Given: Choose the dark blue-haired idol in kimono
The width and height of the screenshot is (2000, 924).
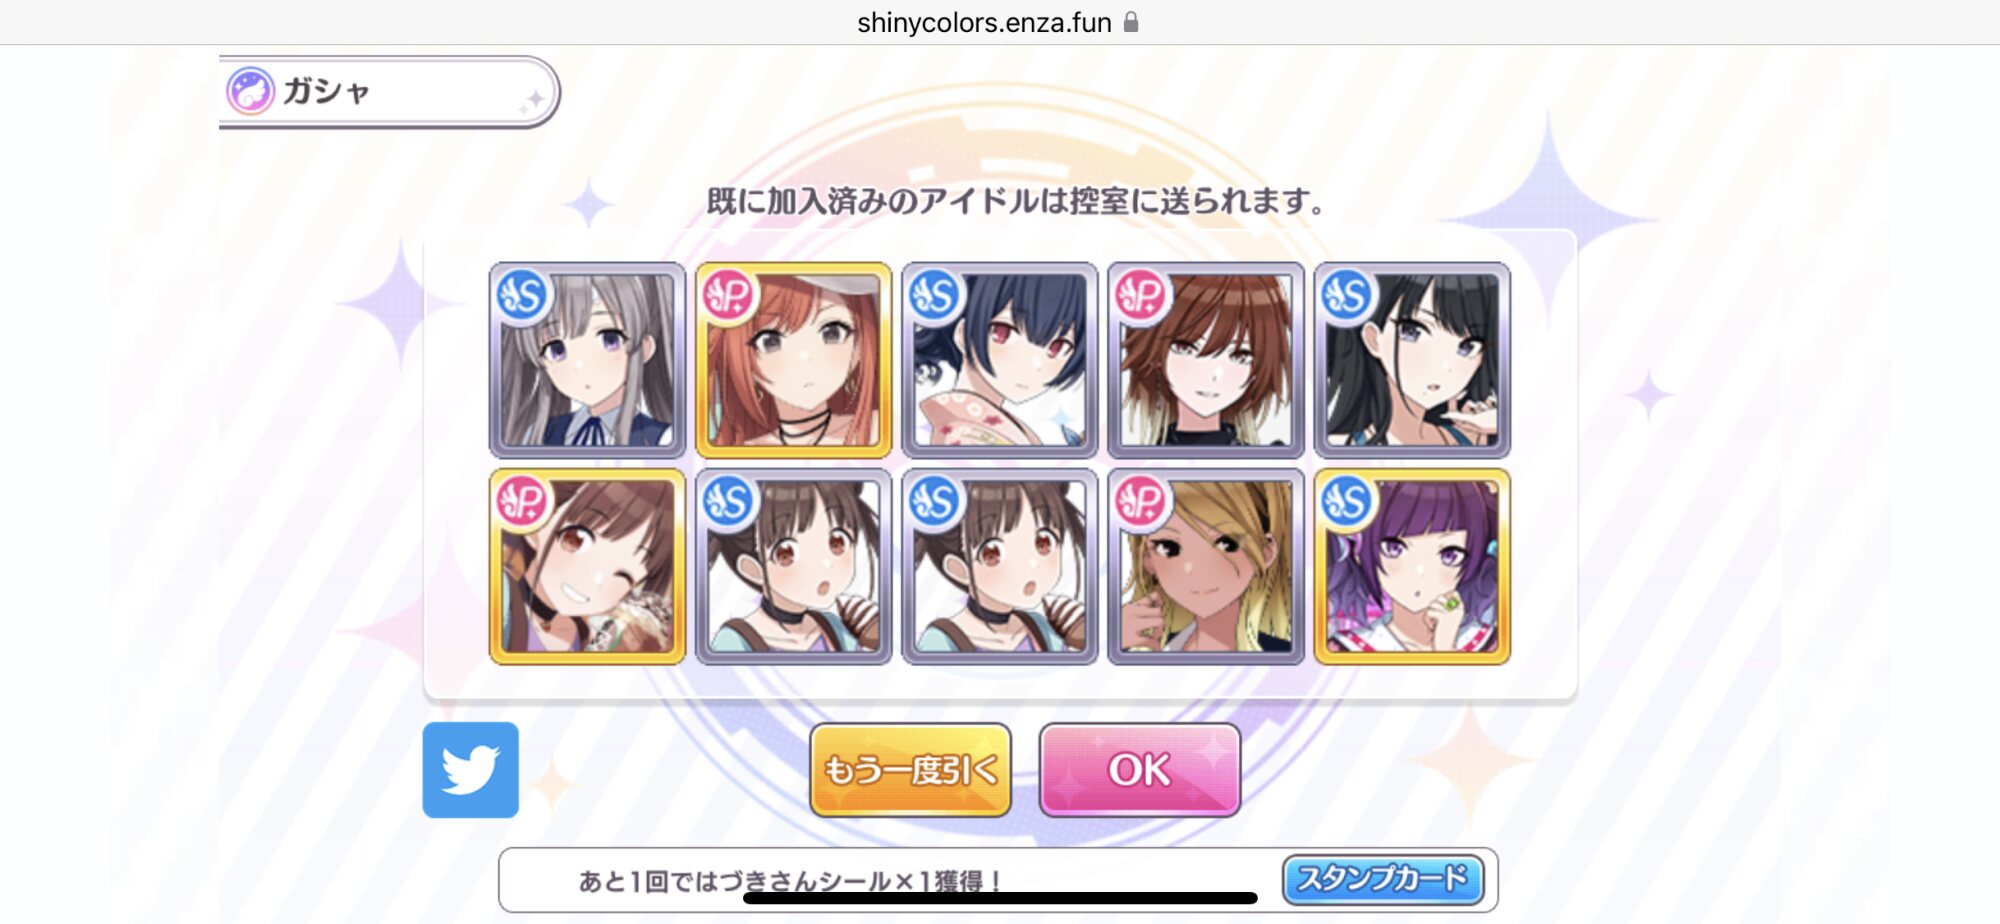Looking at the screenshot, I should tap(999, 361).
